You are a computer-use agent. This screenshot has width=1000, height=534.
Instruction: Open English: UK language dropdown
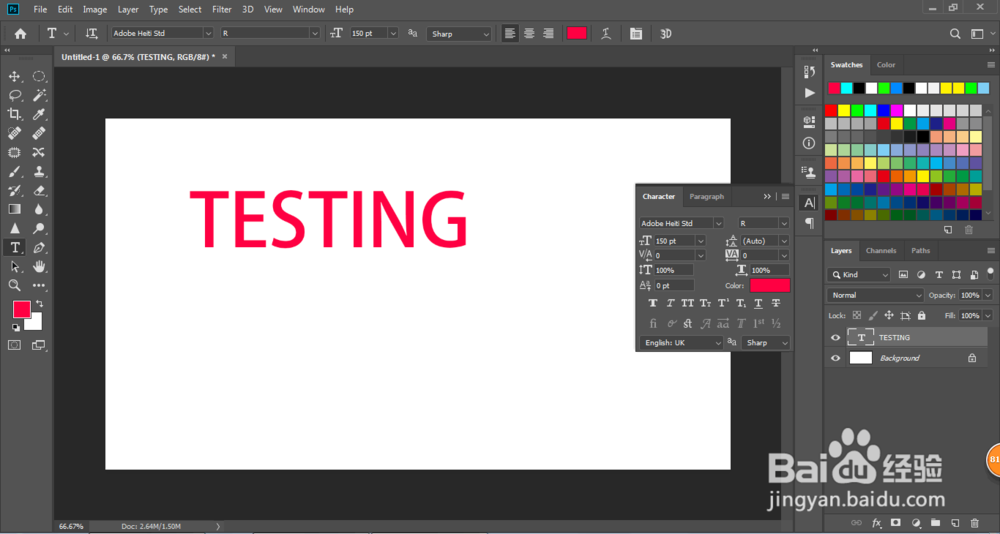[681, 343]
